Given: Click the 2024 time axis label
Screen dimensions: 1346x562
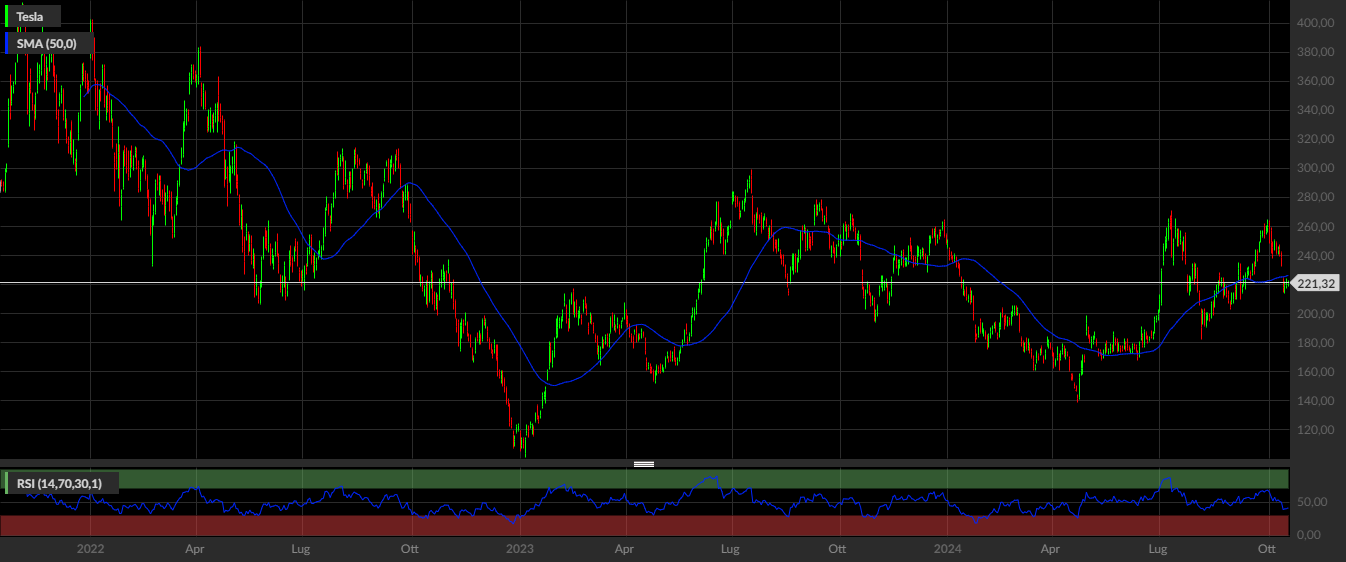Looking at the screenshot, I should pos(947,549).
